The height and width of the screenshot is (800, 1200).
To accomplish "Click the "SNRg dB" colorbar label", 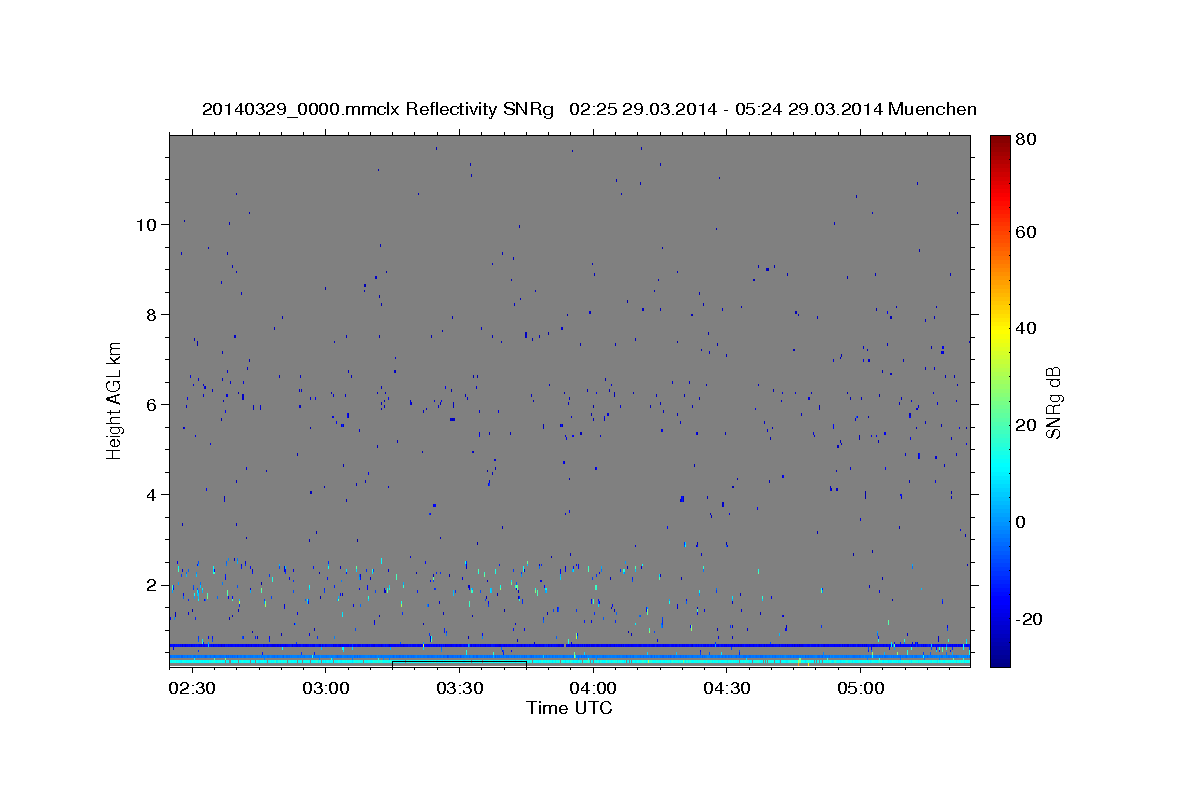I will click(x=1052, y=402).
